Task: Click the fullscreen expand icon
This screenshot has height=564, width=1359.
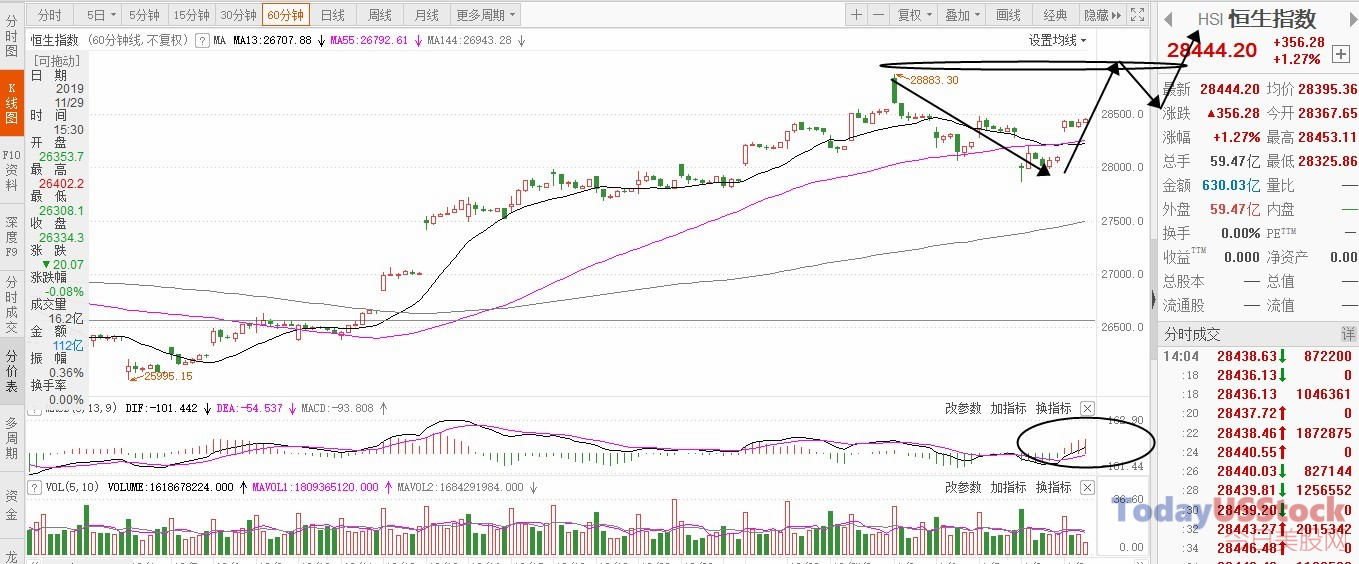Action: (1136, 15)
